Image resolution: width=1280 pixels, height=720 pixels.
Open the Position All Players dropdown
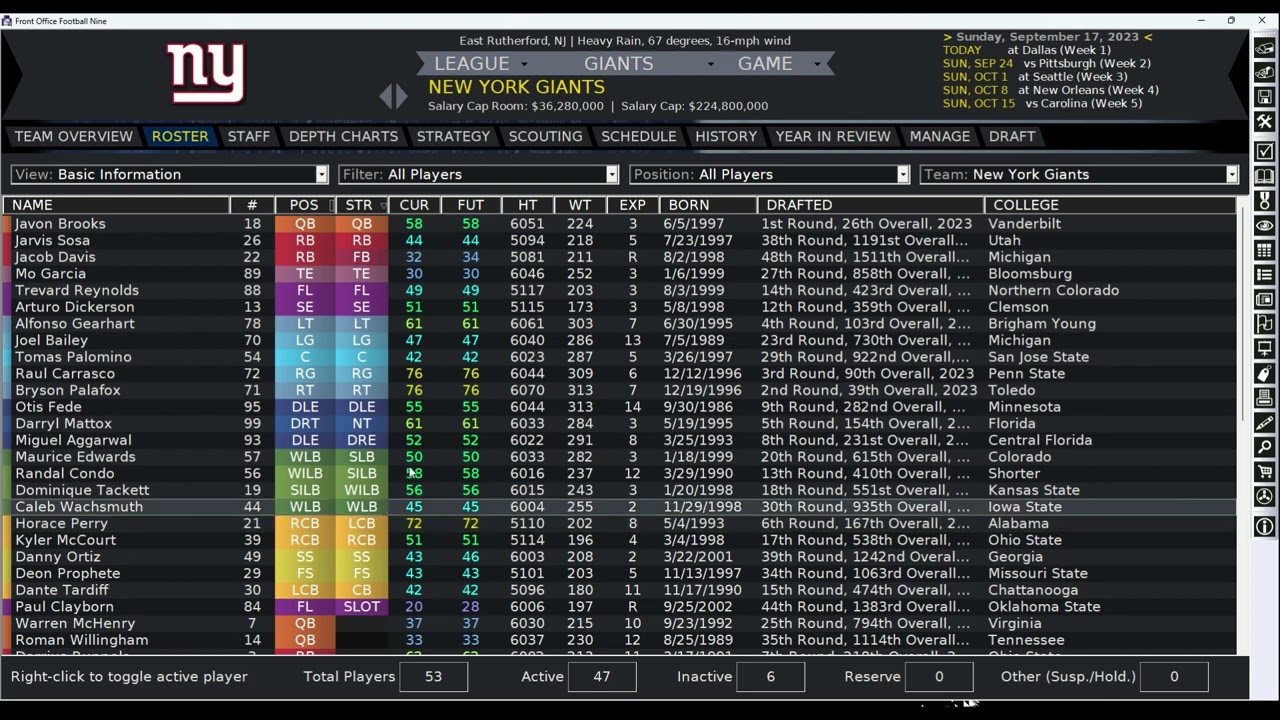770,174
